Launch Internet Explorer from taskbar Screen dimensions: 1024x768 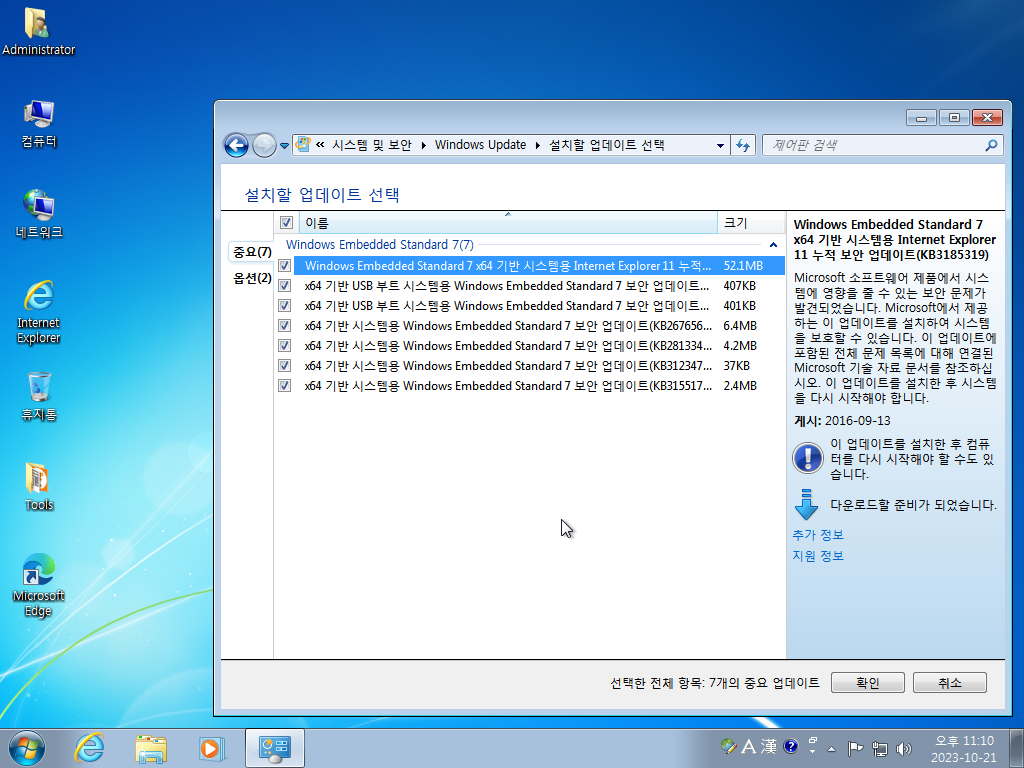pos(89,748)
